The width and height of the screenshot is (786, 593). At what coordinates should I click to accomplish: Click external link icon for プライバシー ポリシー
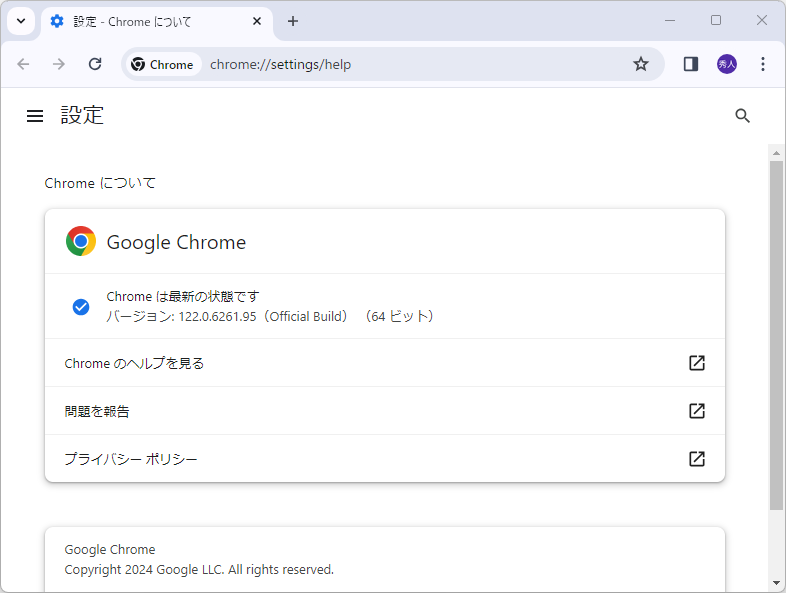click(x=697, y=459)
